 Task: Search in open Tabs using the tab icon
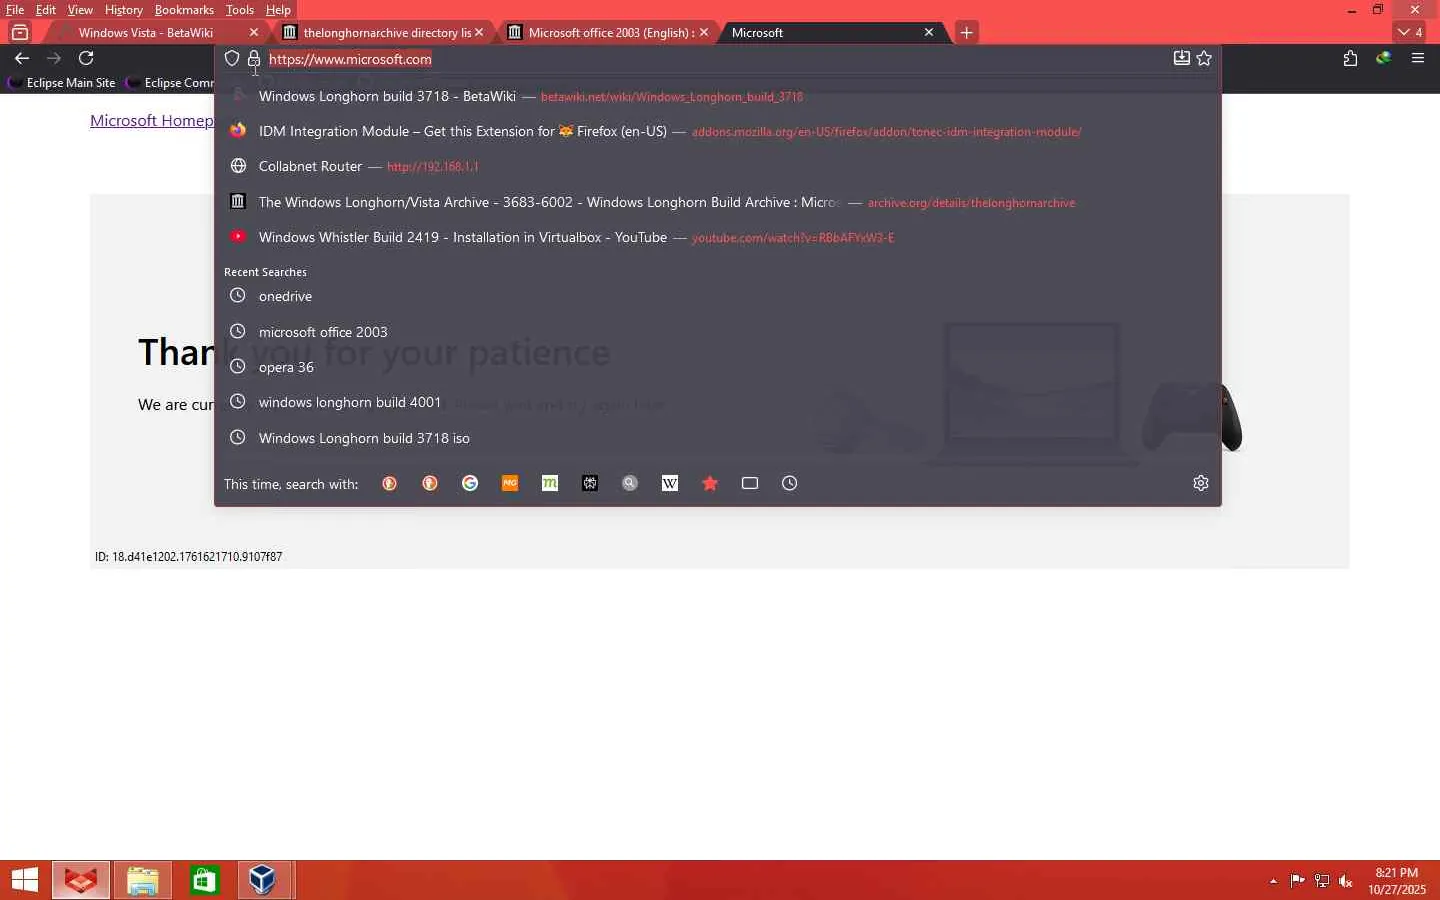tap(750, 483)
